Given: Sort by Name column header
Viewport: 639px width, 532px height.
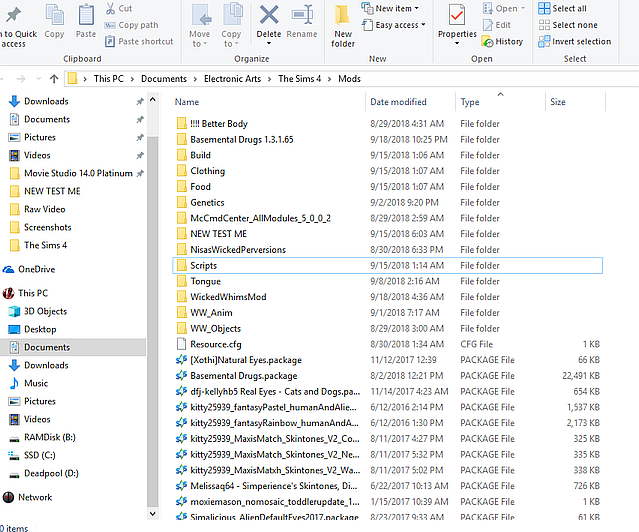Looking at the screenshot, I should point(187,102).
